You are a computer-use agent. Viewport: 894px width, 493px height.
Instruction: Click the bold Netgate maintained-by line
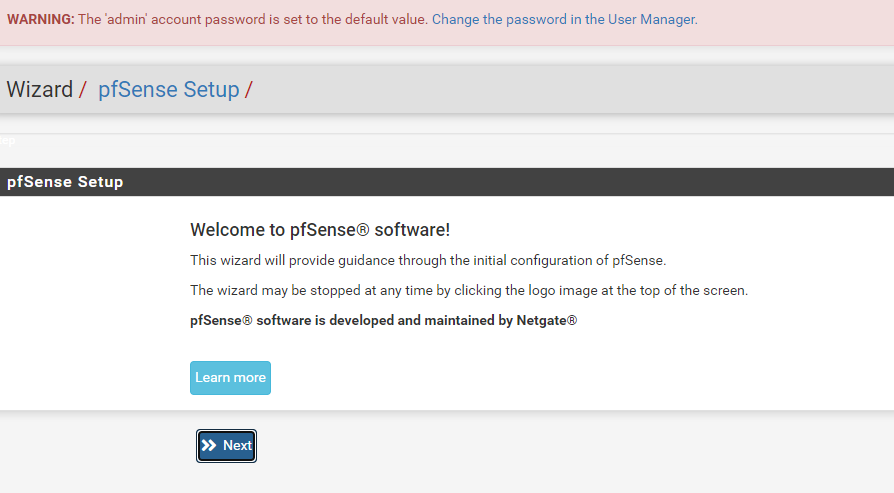pyautogui.click(x=383, y=321)
